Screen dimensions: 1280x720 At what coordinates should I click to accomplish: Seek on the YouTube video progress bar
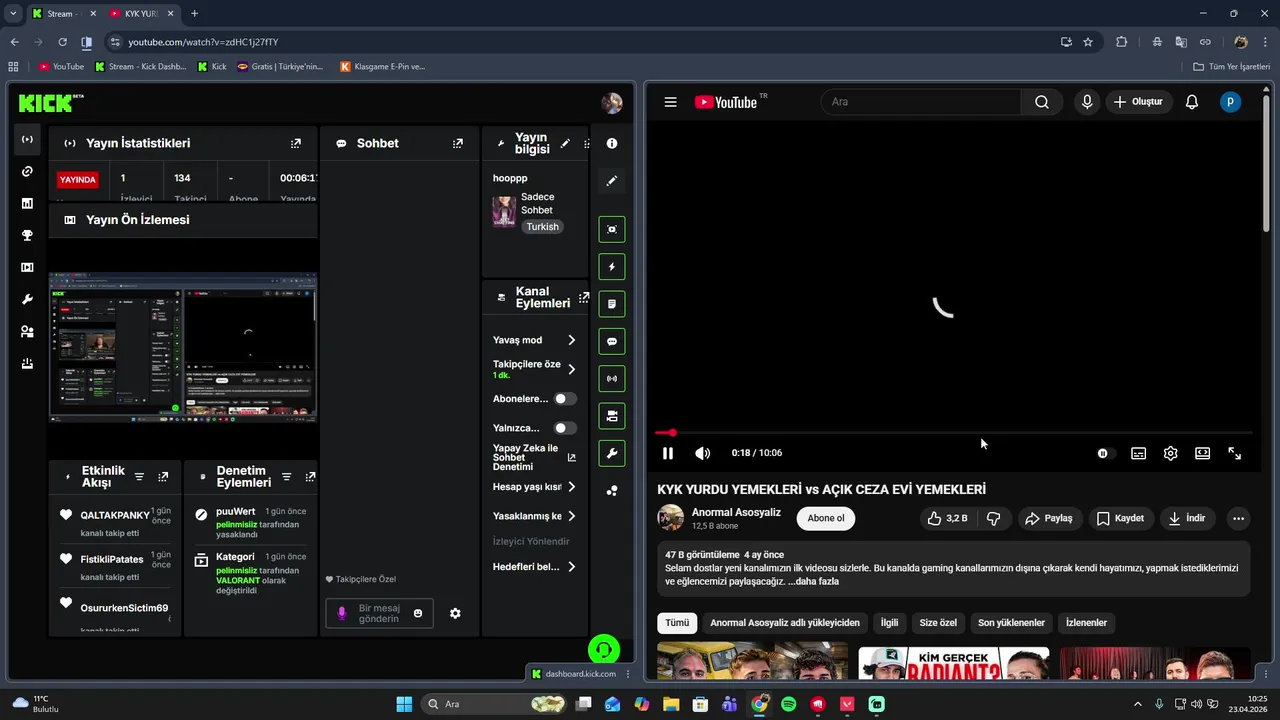pos(953,433)
